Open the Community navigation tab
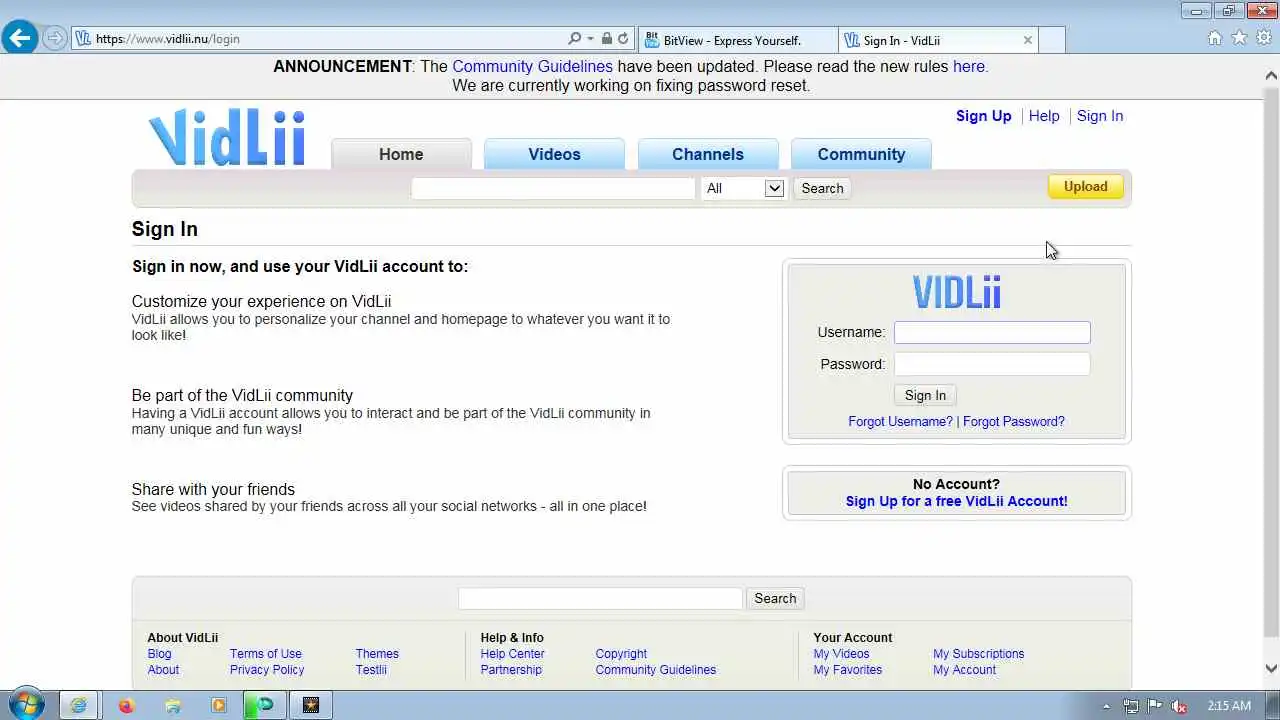The height and width of the screenshot is (720, 1280). point(861,154)
